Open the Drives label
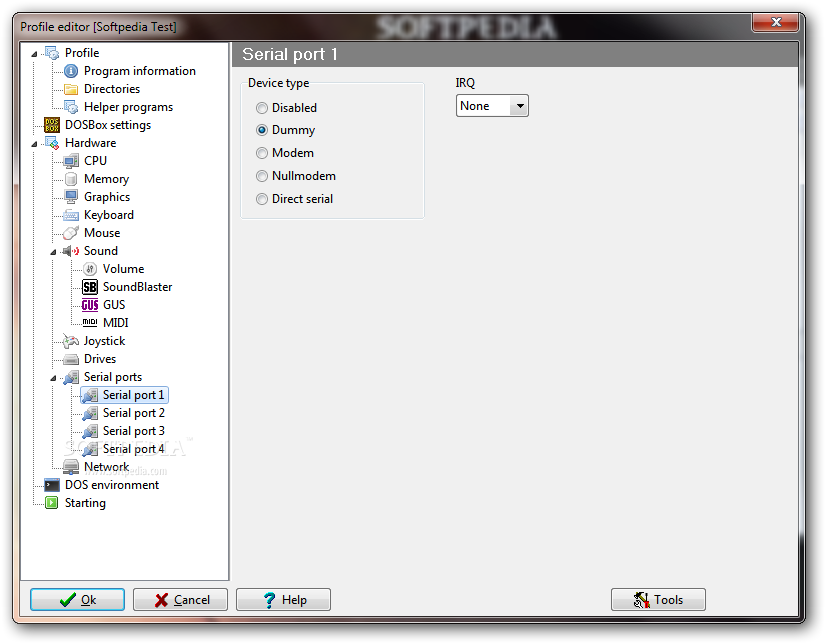826x644 pixels. point(100,359)
